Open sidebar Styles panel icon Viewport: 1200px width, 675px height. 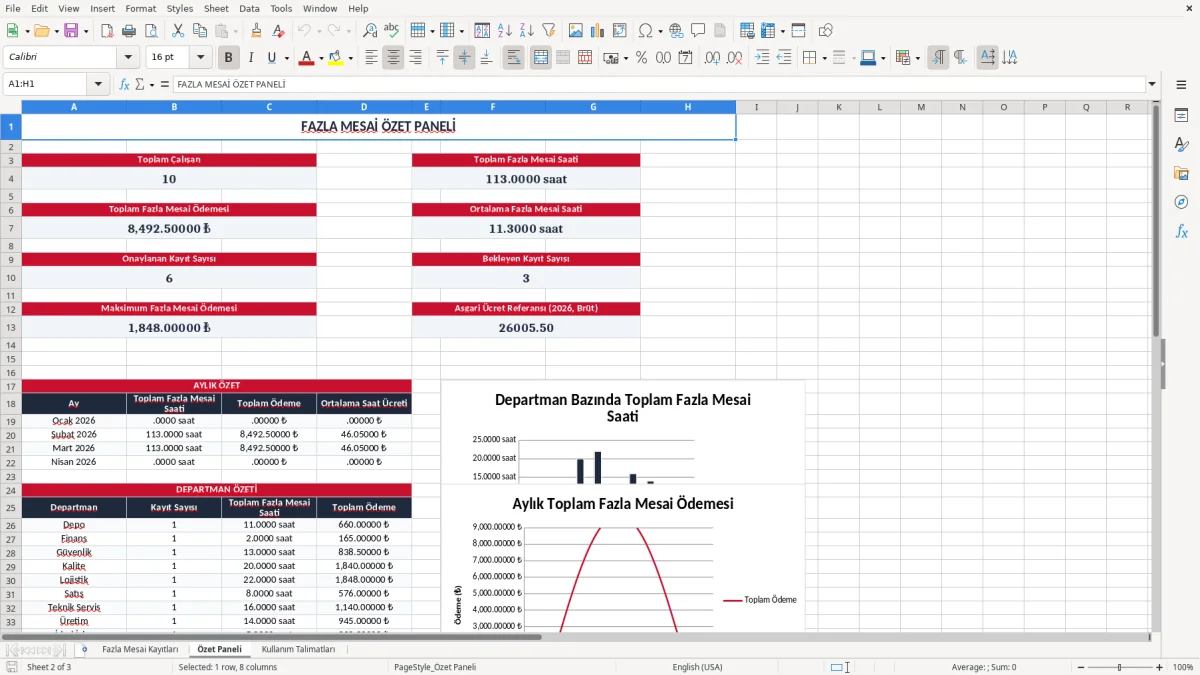click(1181, 144)
